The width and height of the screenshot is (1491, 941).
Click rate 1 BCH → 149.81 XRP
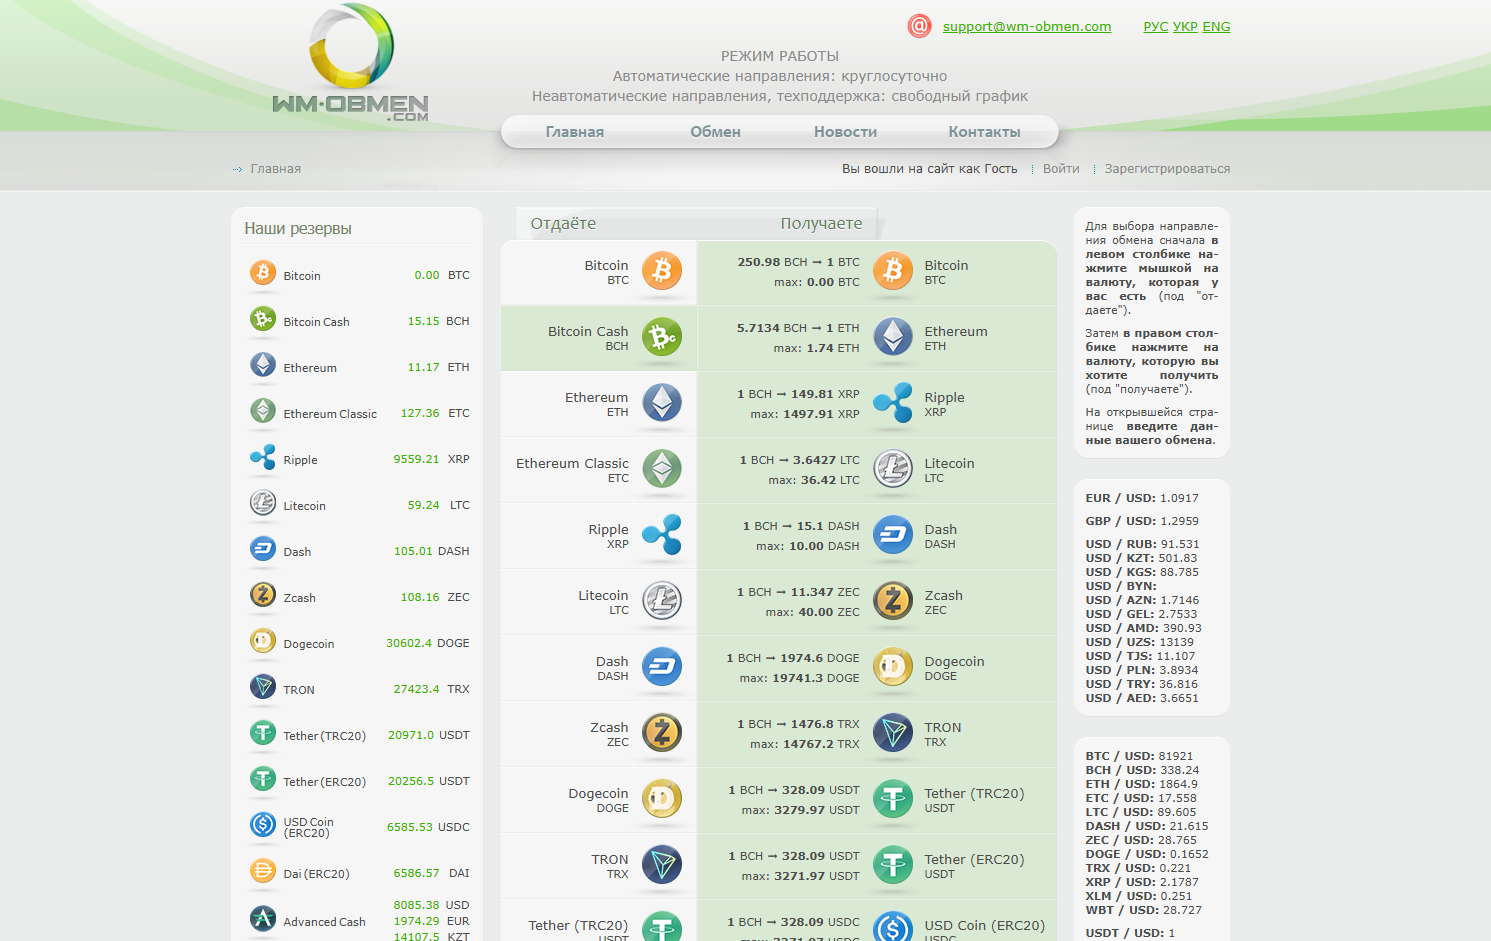[x=798, y=394]
